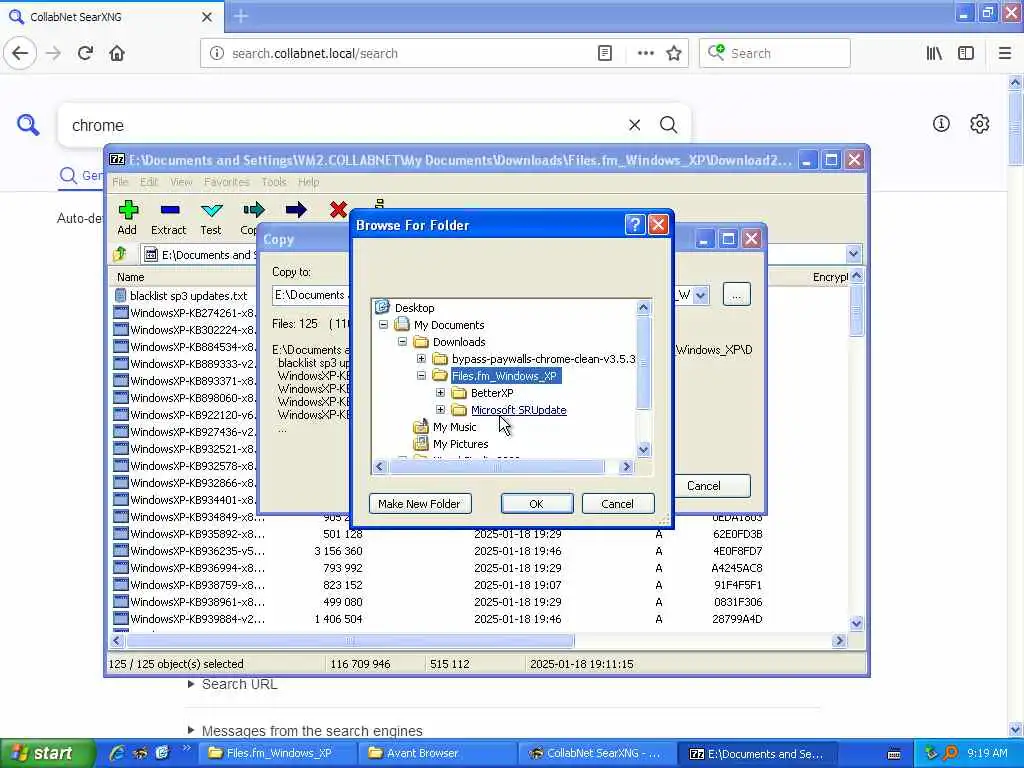
Task: Click the browser Home icon
Action: tap(117, 53)
